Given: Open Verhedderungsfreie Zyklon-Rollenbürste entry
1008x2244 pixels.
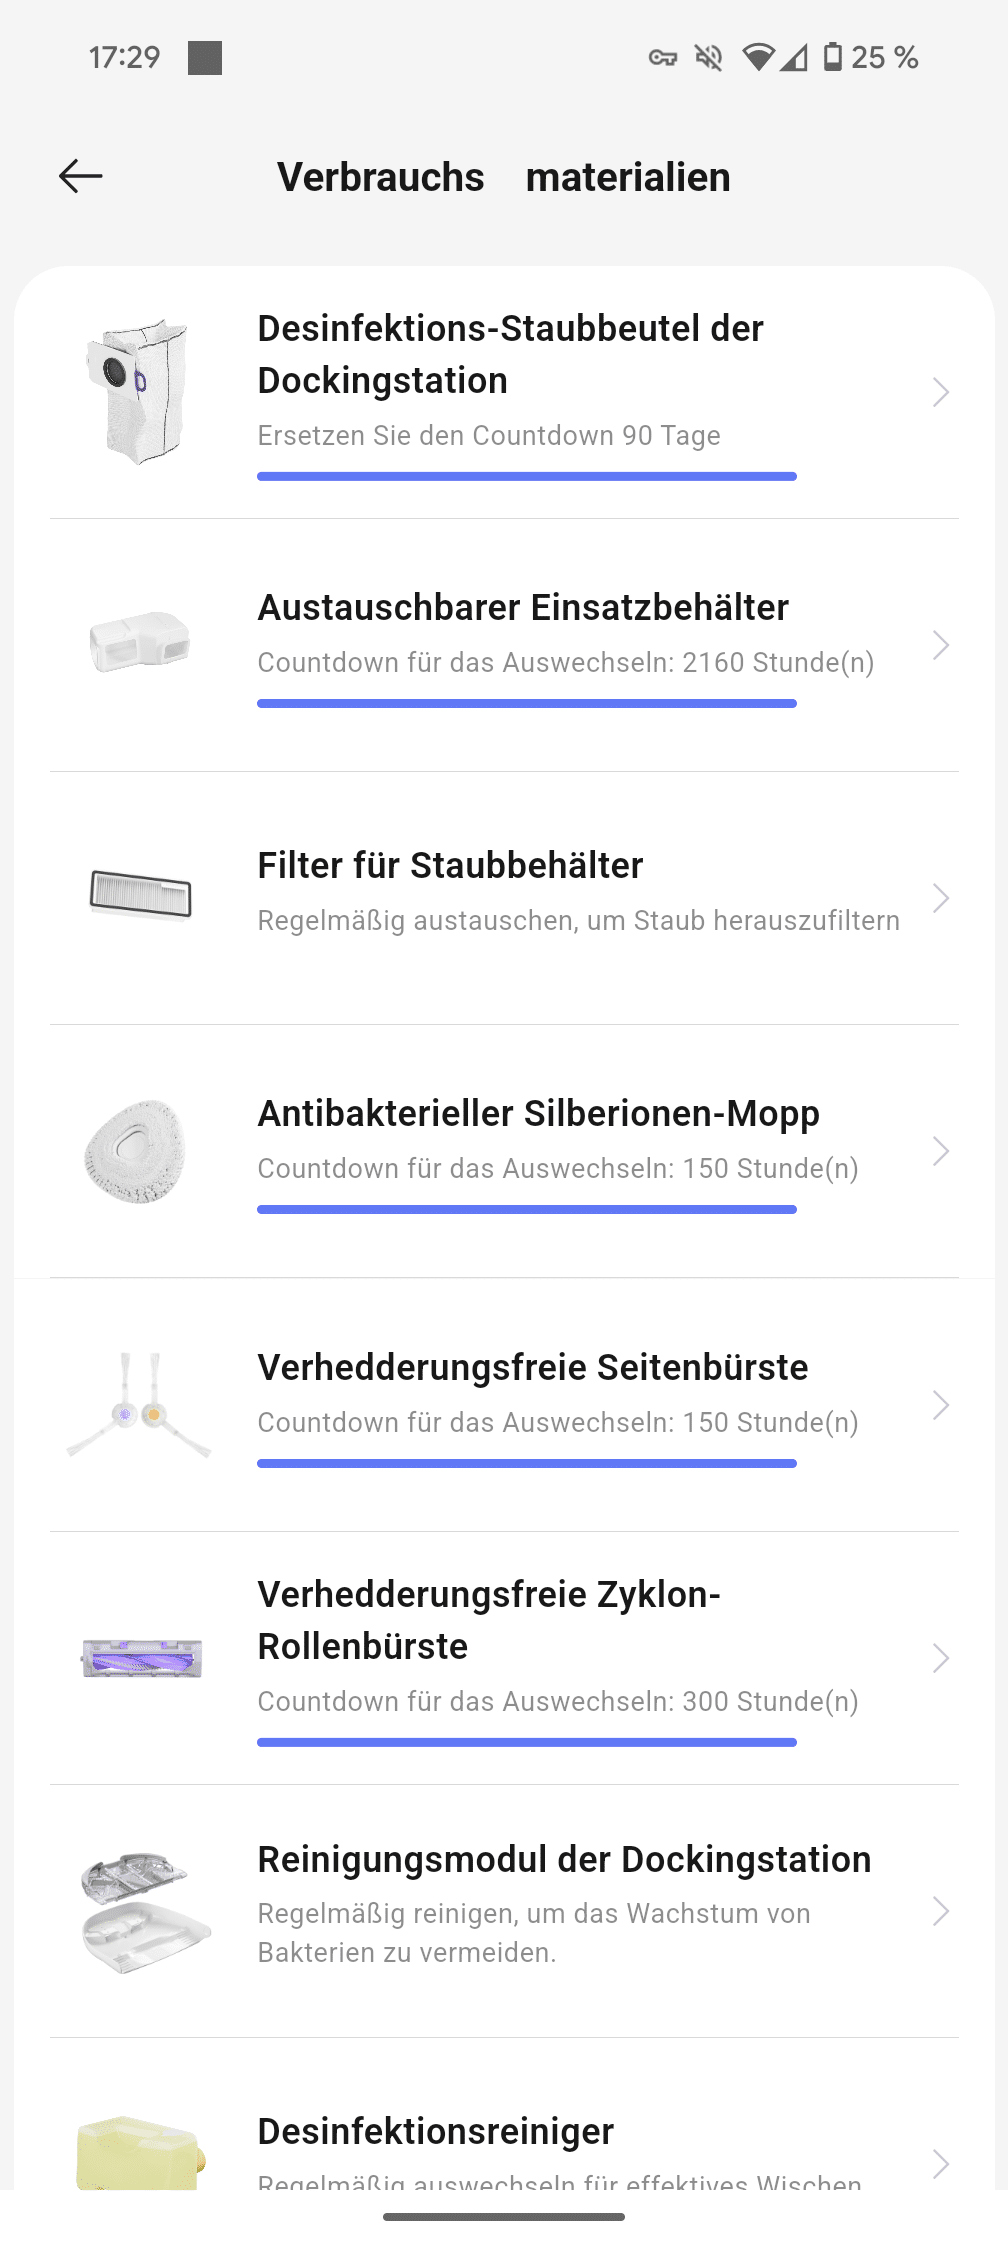Looking at the screenshot, I should (x=488, y=1620).
